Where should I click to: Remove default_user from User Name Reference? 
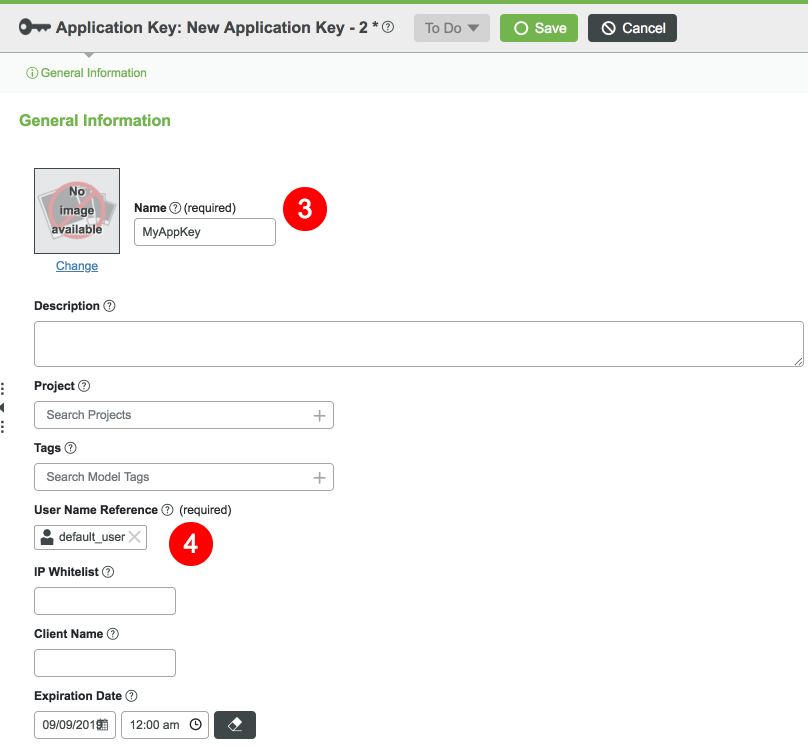pyautogui.click(x=135, y=537)
